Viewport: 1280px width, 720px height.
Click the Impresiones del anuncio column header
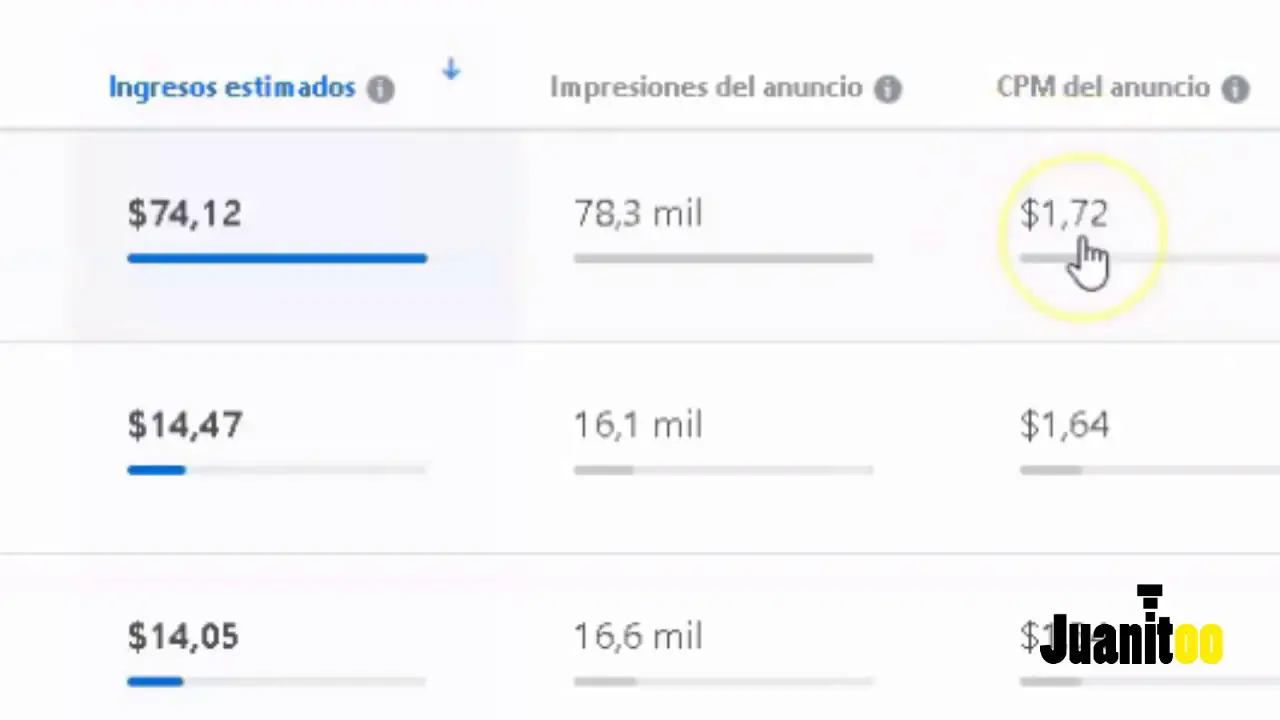(705, 87)
